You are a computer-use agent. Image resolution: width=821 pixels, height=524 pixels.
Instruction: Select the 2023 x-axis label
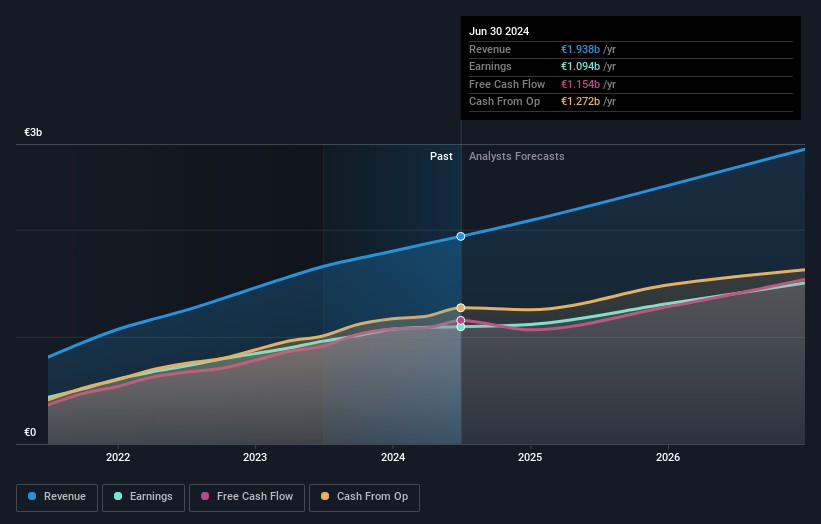(x=255, y=457)
